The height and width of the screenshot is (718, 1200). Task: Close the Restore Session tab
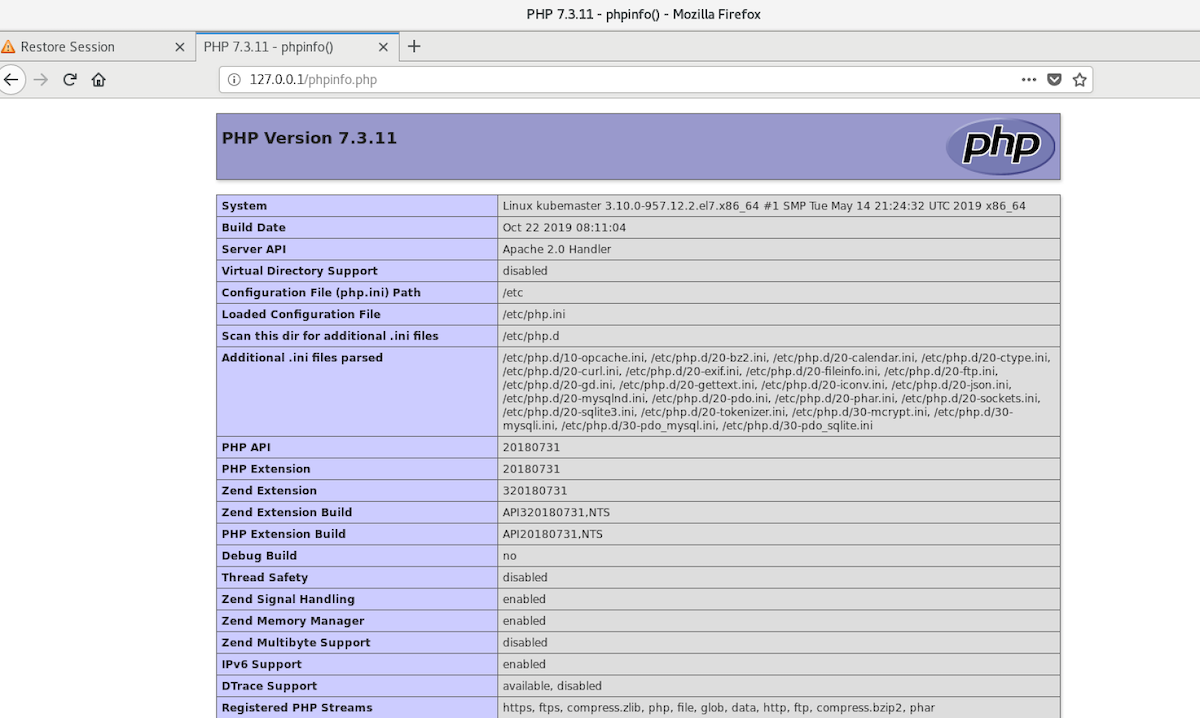point(180,47)
